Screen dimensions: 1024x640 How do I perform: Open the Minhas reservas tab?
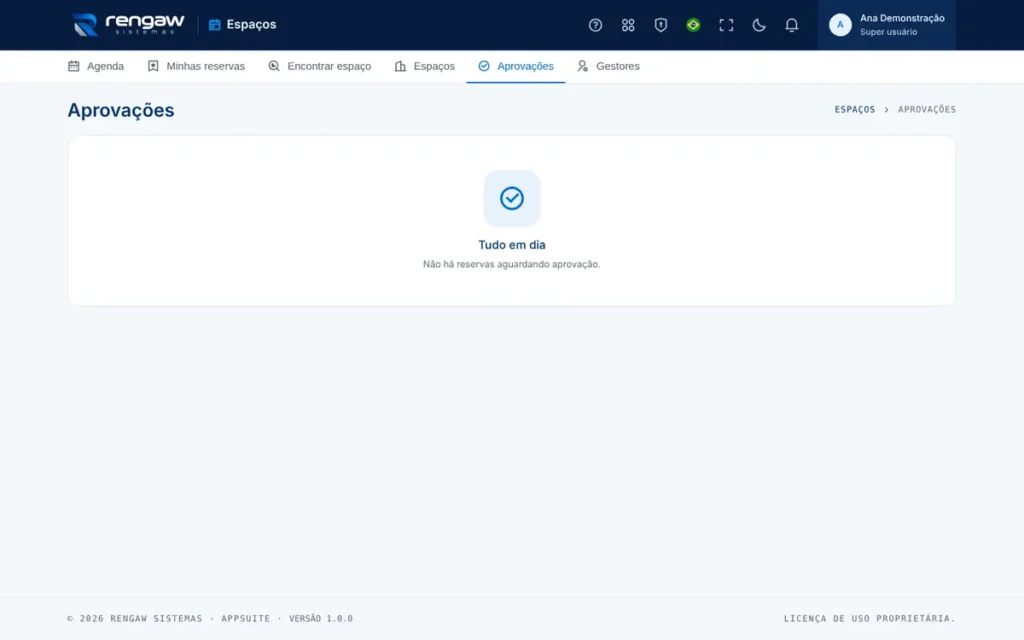[196, 66]
